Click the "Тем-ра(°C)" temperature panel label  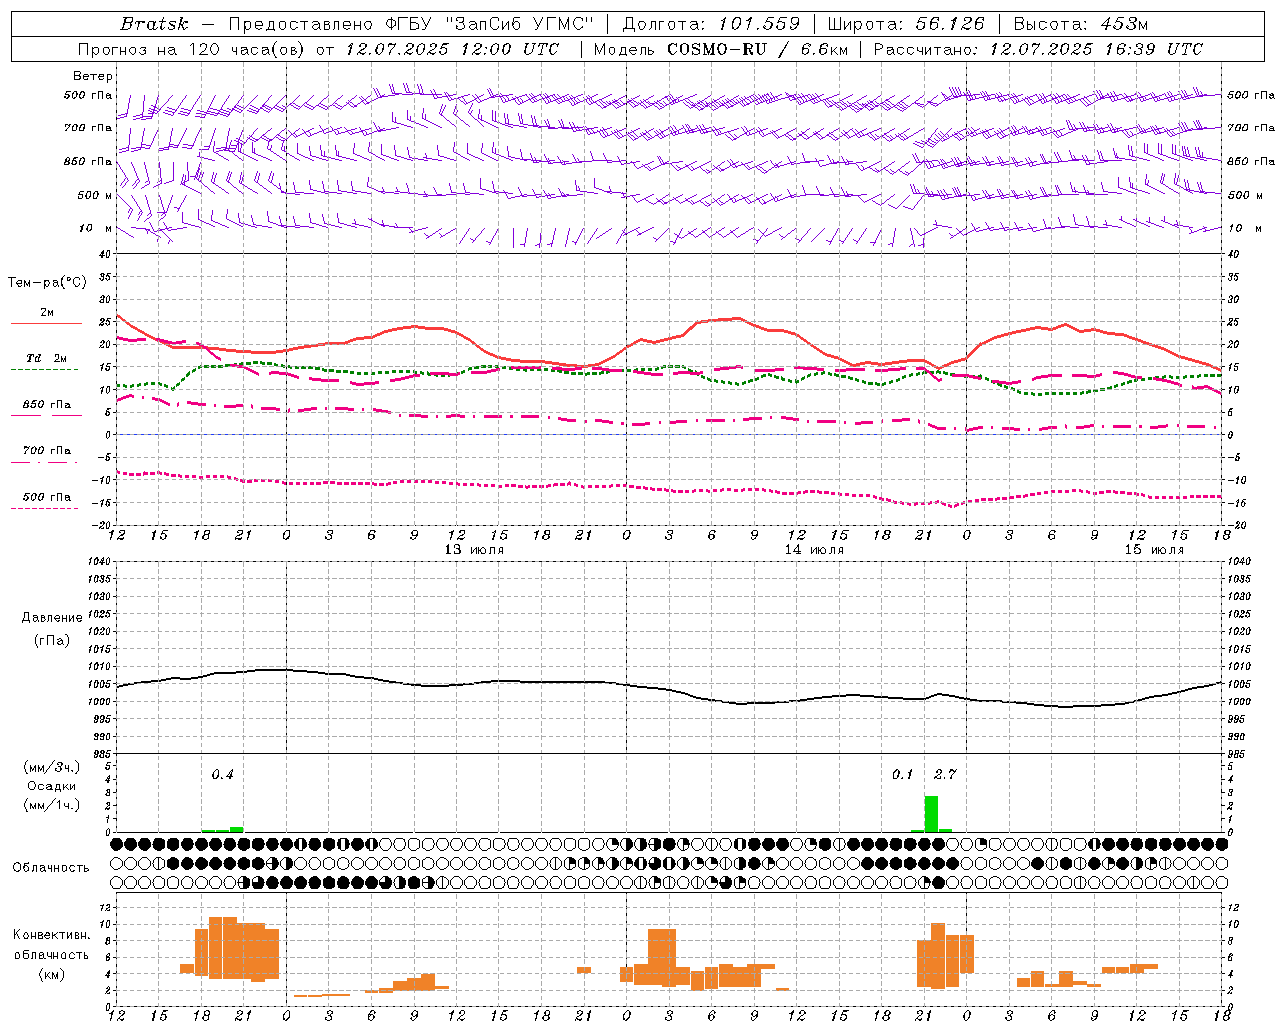pos(47,283)
